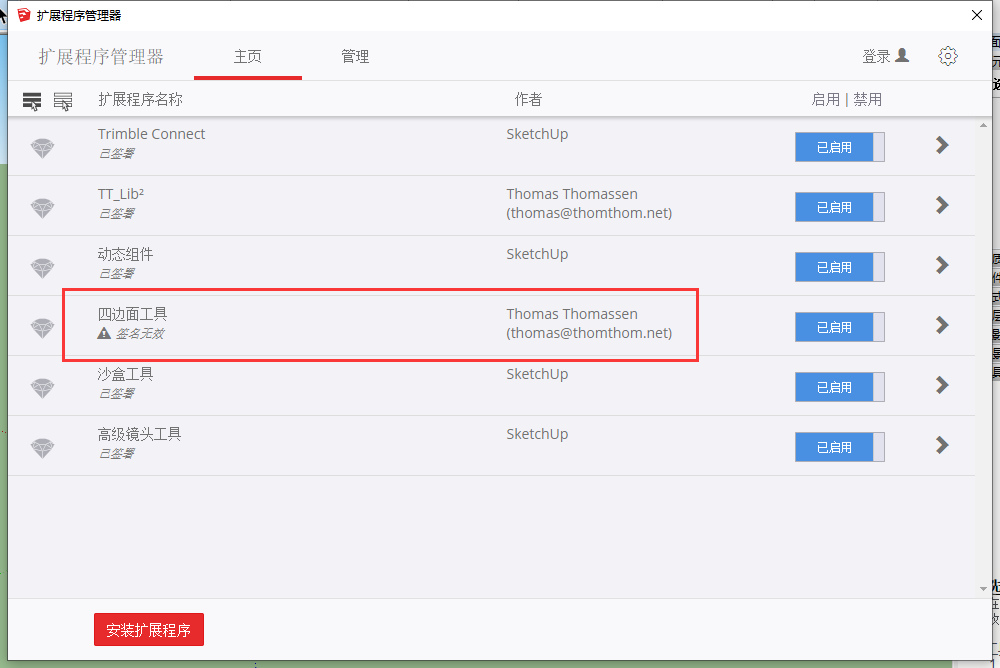Expand details chevron for 四边面工具
The width and height of the screenshot is (1000, 668).
(x=942, y=325)
